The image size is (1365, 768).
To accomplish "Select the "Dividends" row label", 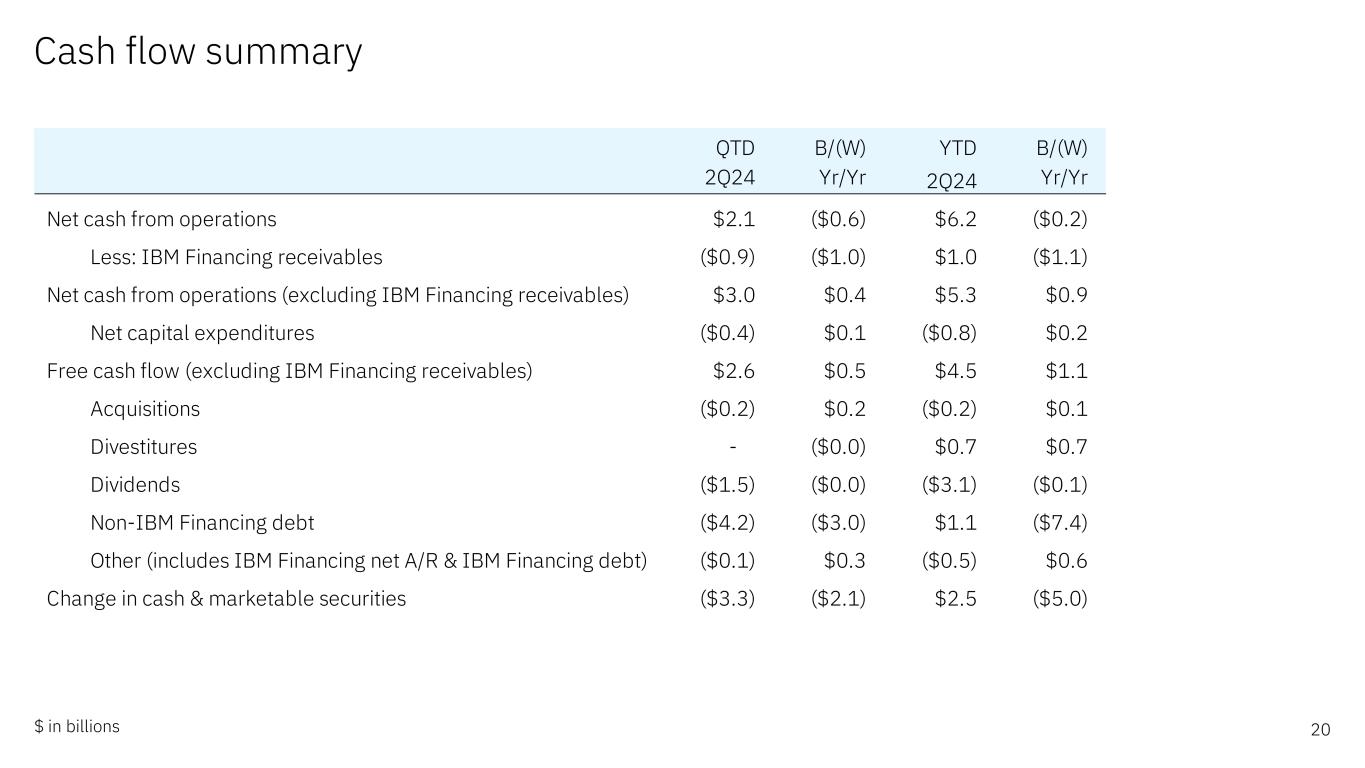I will (135, 485).
